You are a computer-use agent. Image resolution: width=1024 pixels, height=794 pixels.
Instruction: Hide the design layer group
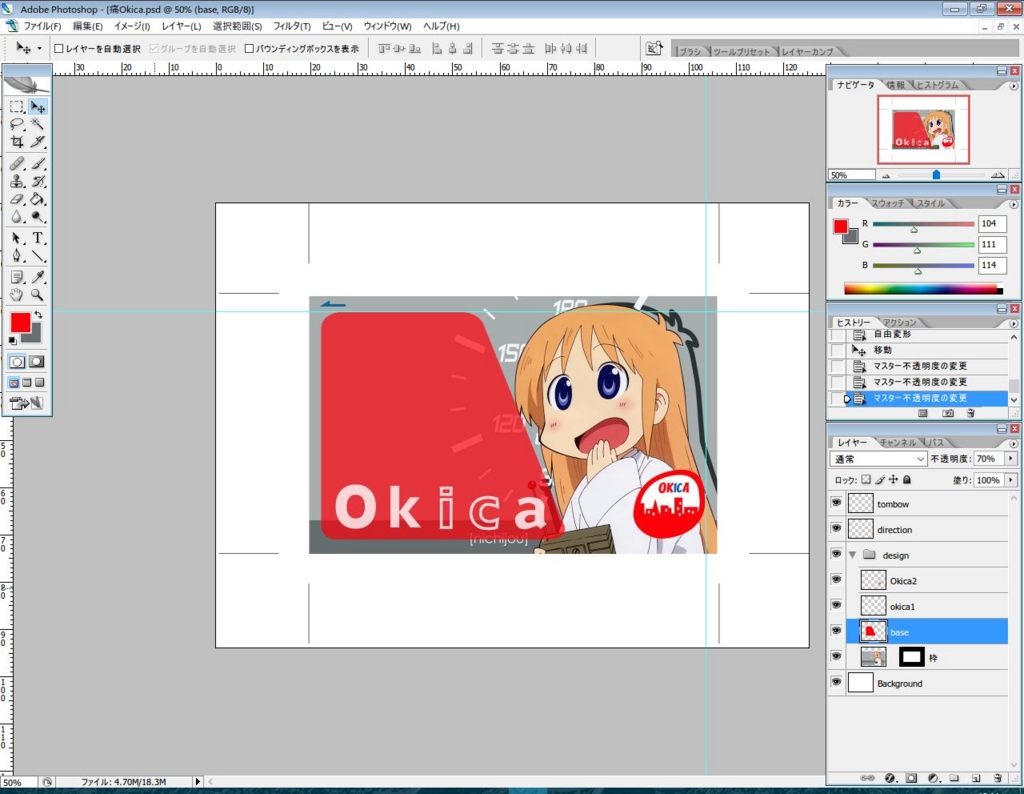pos(836,554)
